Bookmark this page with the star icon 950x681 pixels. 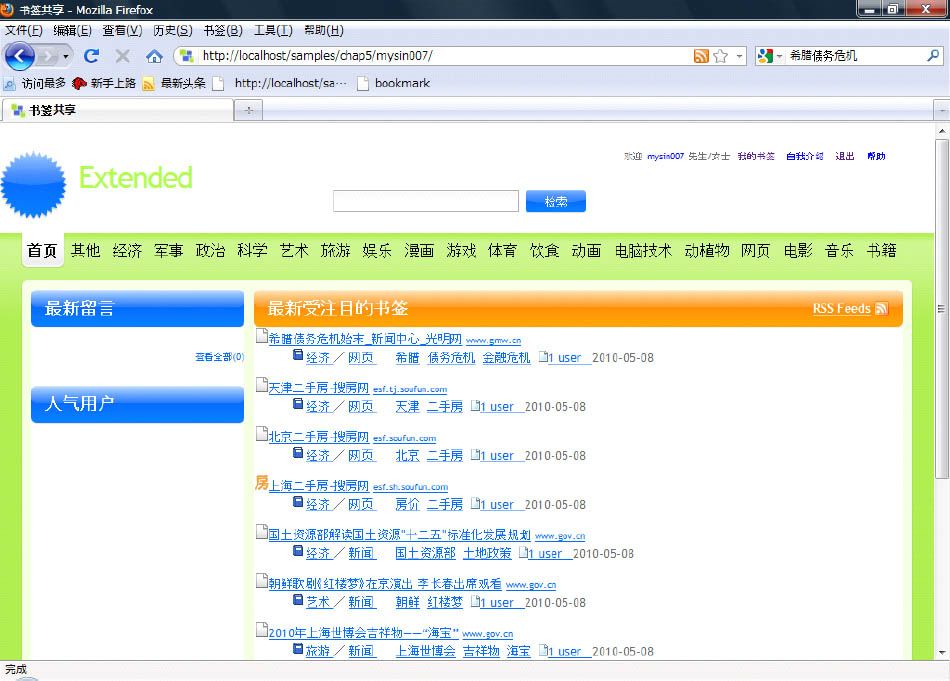tap(720, 56)
